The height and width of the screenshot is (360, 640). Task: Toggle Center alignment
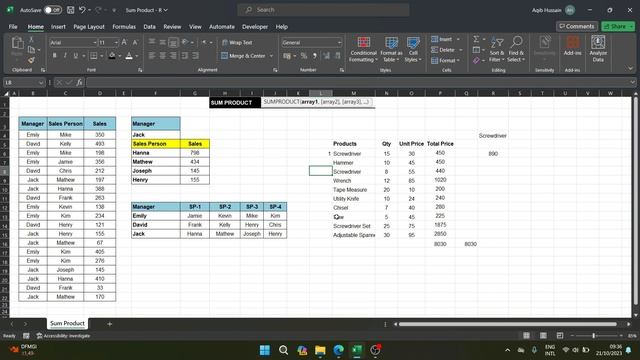[x=162, y=56]
